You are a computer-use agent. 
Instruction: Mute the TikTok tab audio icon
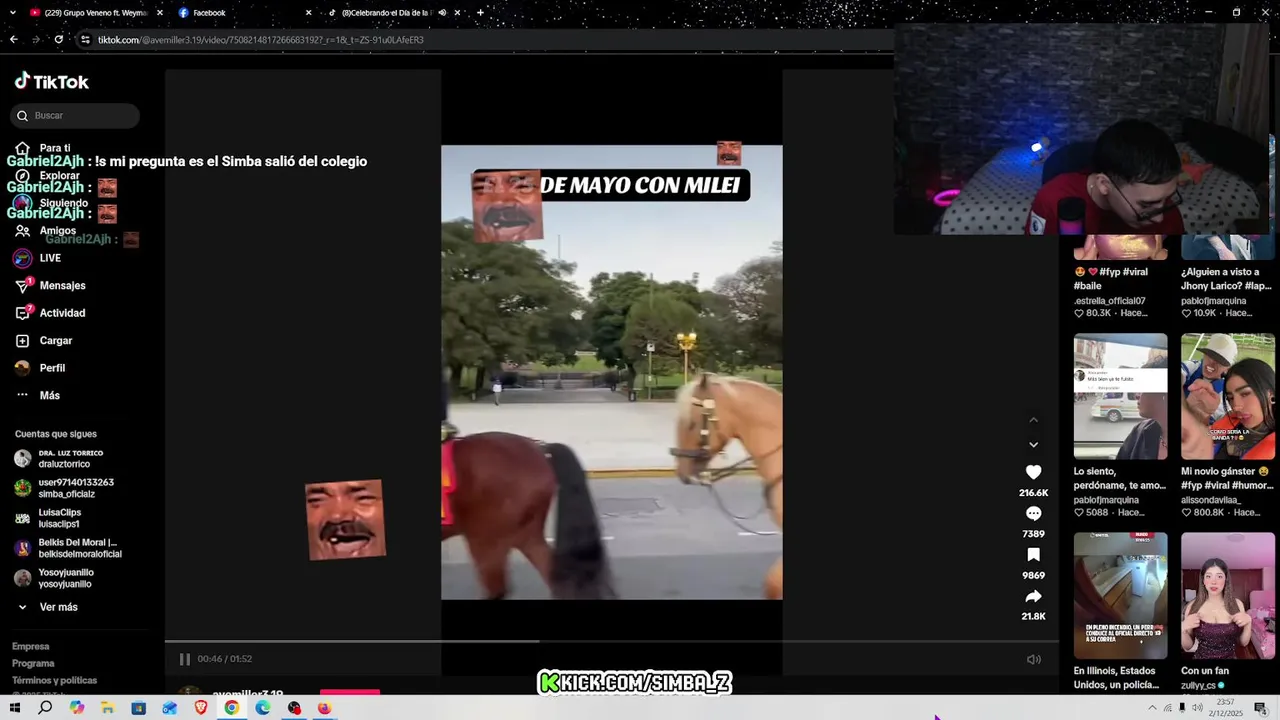tap(441, 13)
